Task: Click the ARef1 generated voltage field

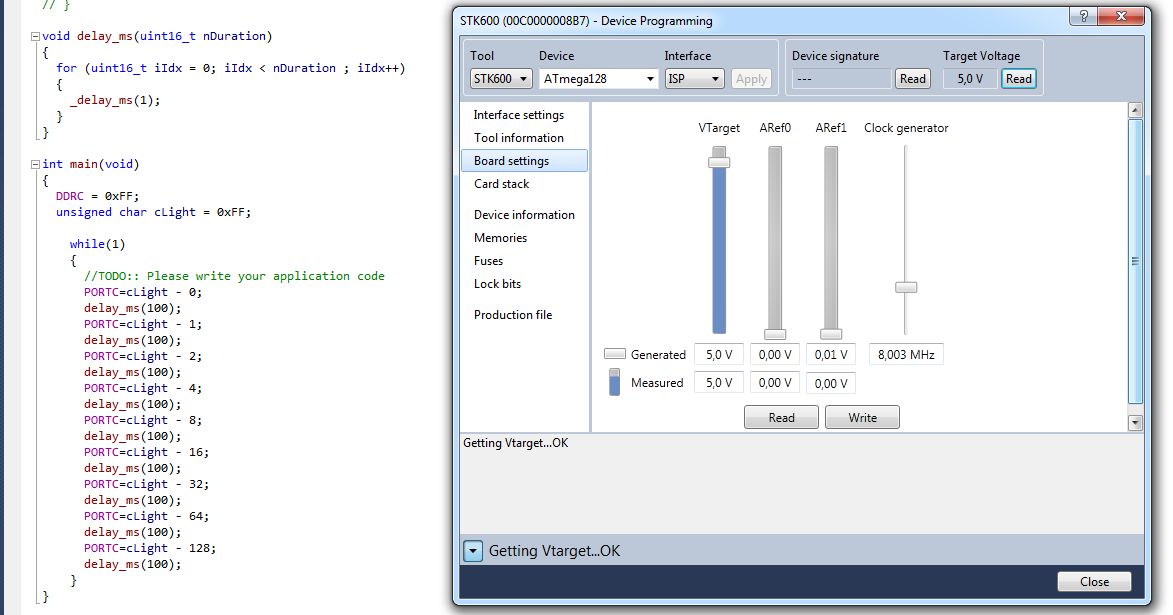Action: [831, 355]
